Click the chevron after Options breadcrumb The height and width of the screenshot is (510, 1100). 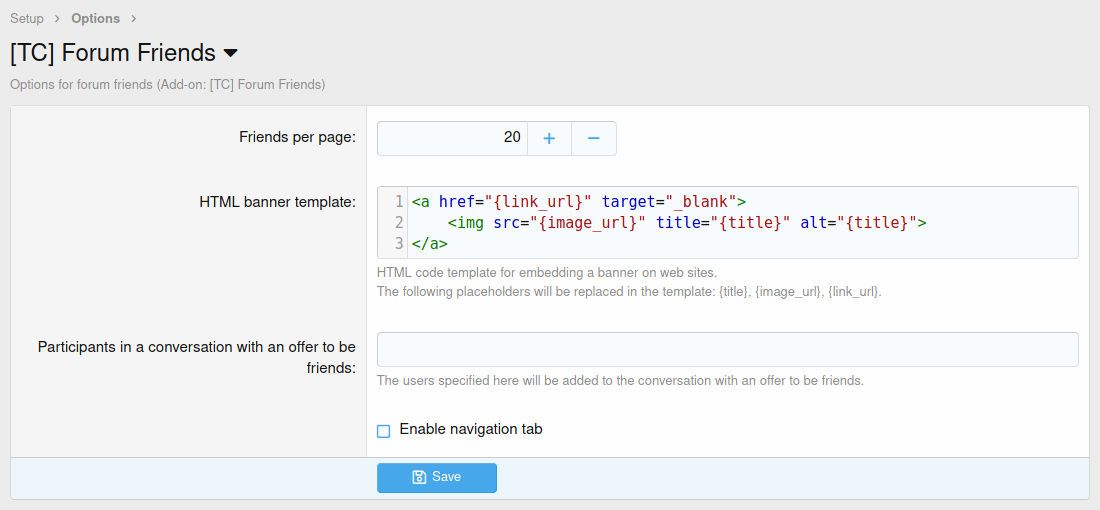click(133, 18)
